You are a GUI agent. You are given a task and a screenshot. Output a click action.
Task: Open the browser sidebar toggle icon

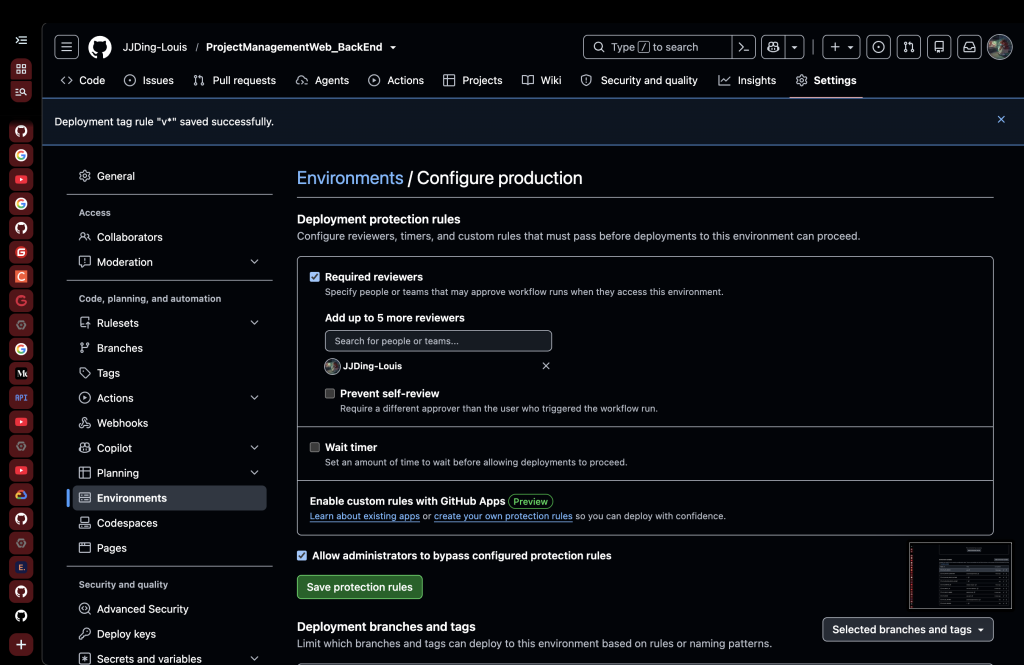21,41
